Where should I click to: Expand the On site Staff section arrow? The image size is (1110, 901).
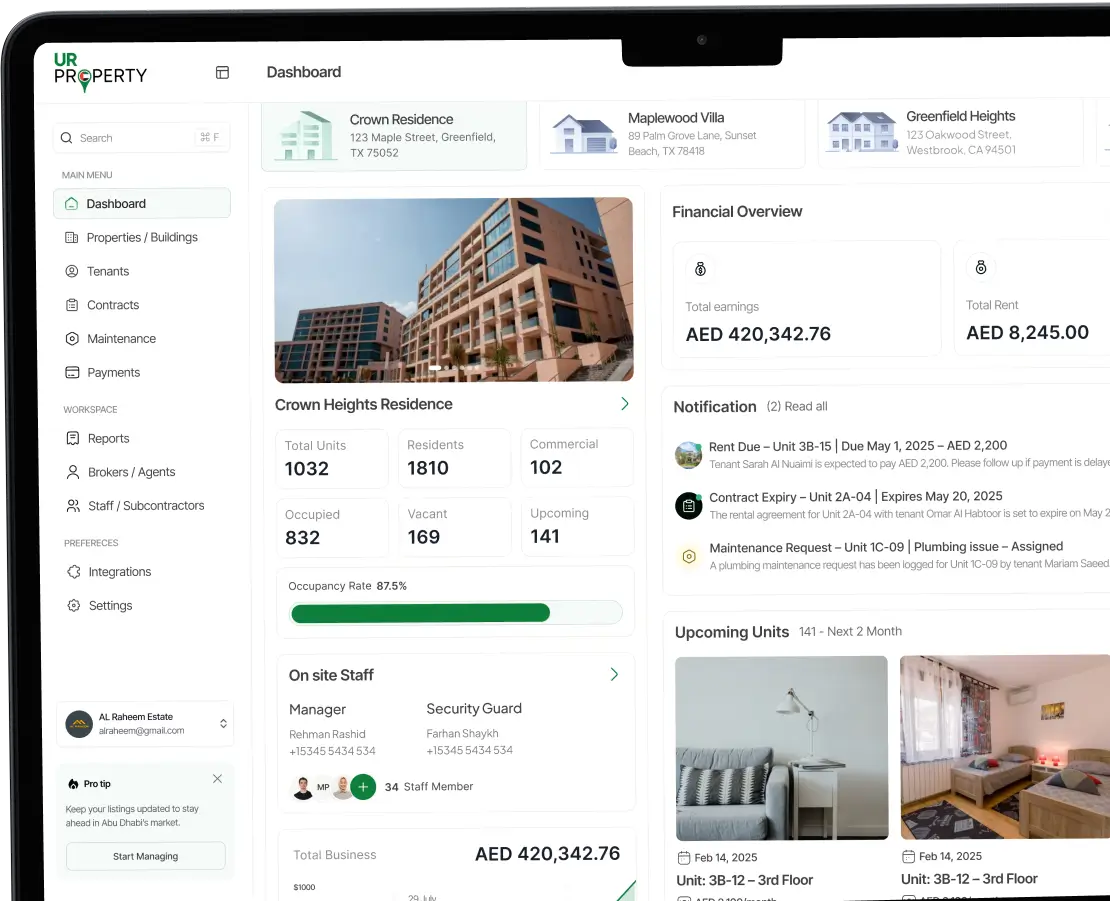tap(614, 675)
